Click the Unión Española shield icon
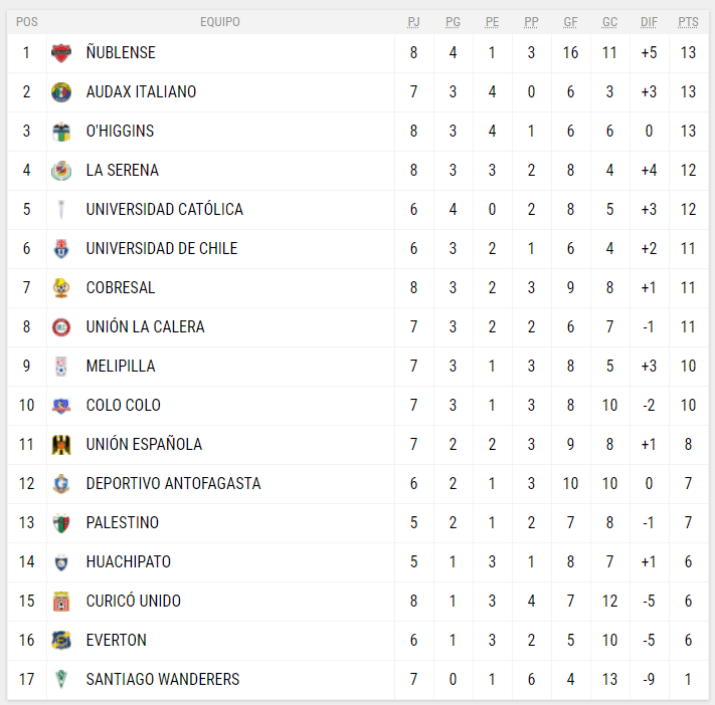715x705 pixels. (62, 444)
